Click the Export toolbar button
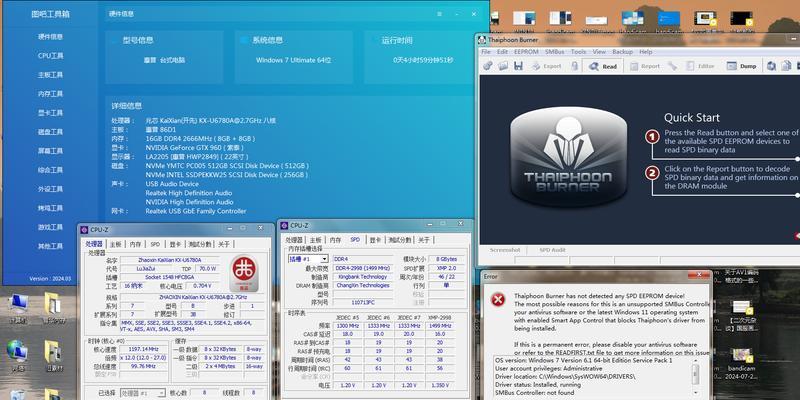Image resolution: width=800 pixels, height=400 pixels. tap(546, 66)
